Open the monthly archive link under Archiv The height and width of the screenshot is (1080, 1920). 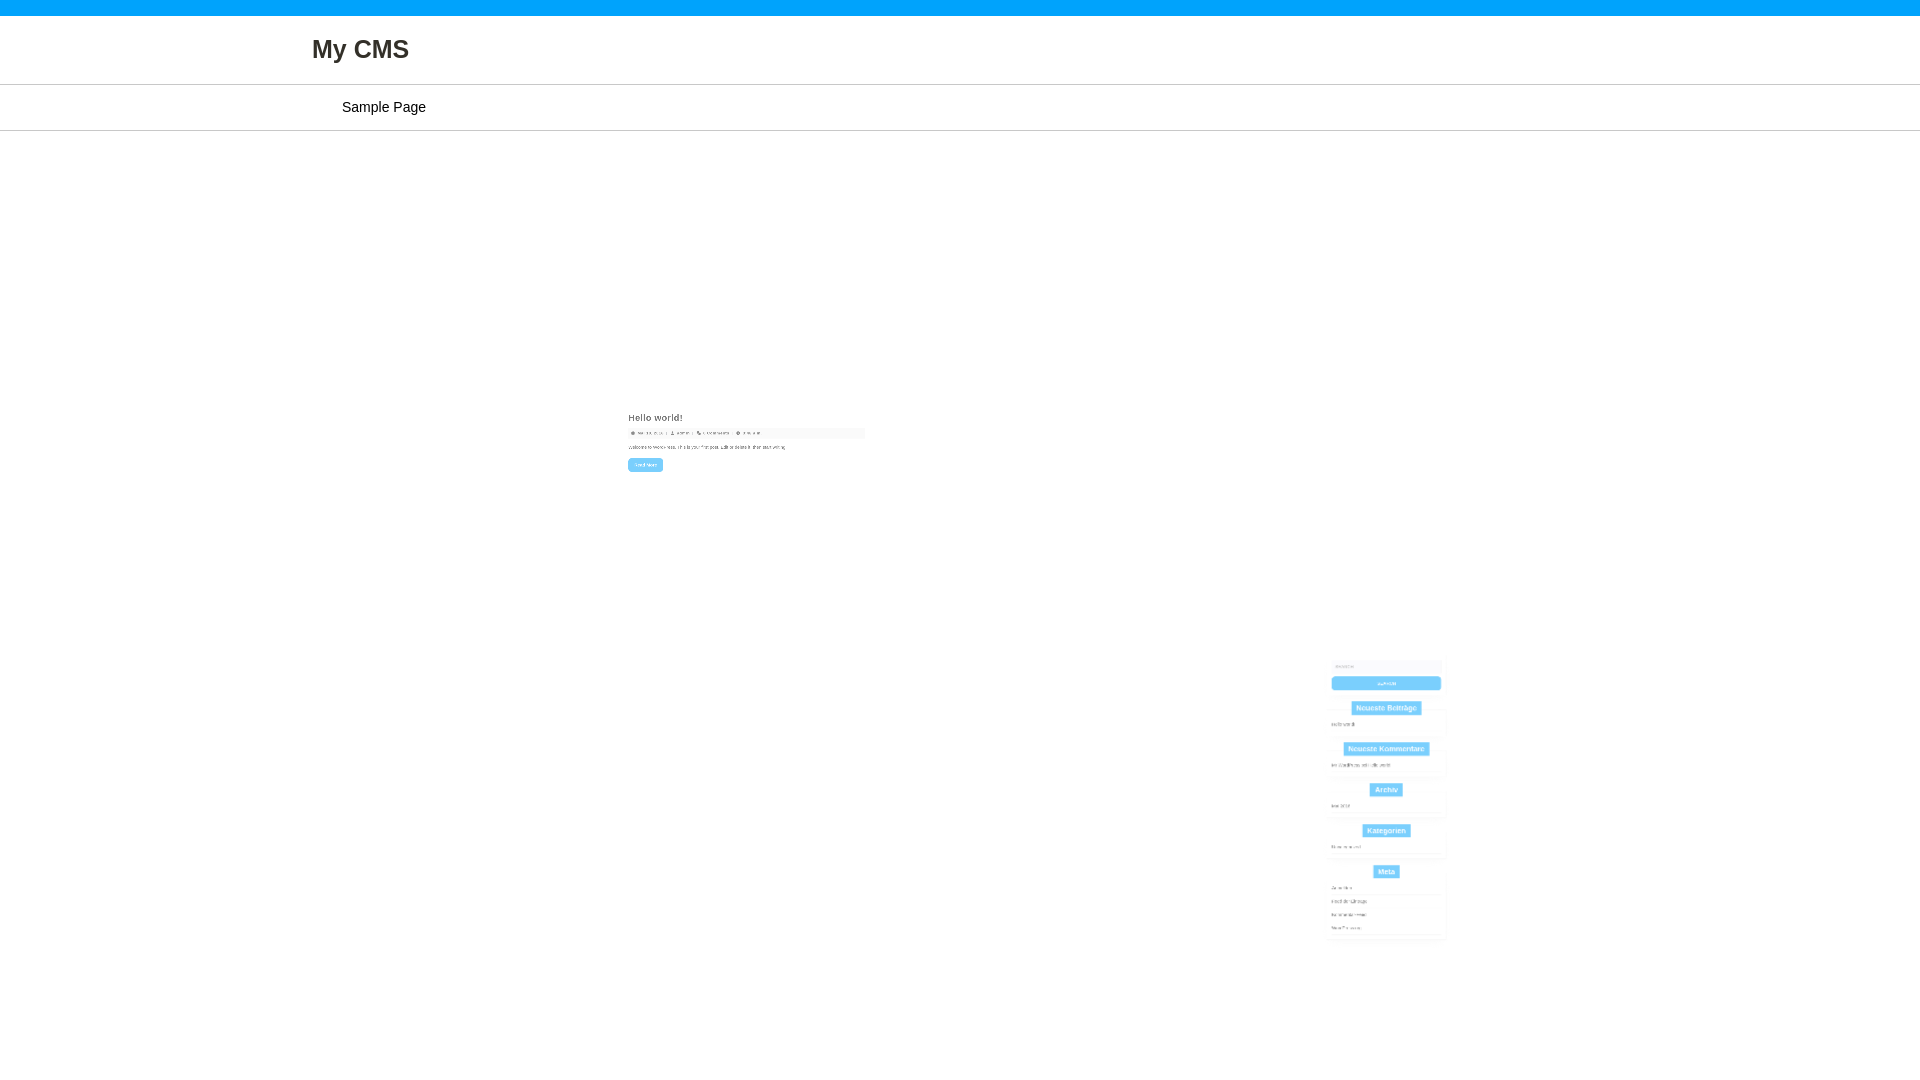coord(1340,806)
